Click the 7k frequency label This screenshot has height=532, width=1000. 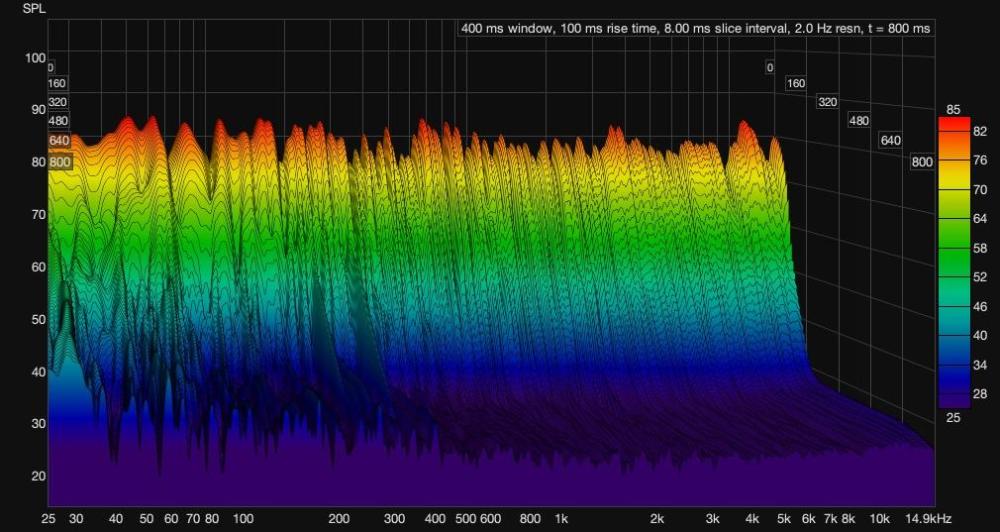tap(830, 519)
